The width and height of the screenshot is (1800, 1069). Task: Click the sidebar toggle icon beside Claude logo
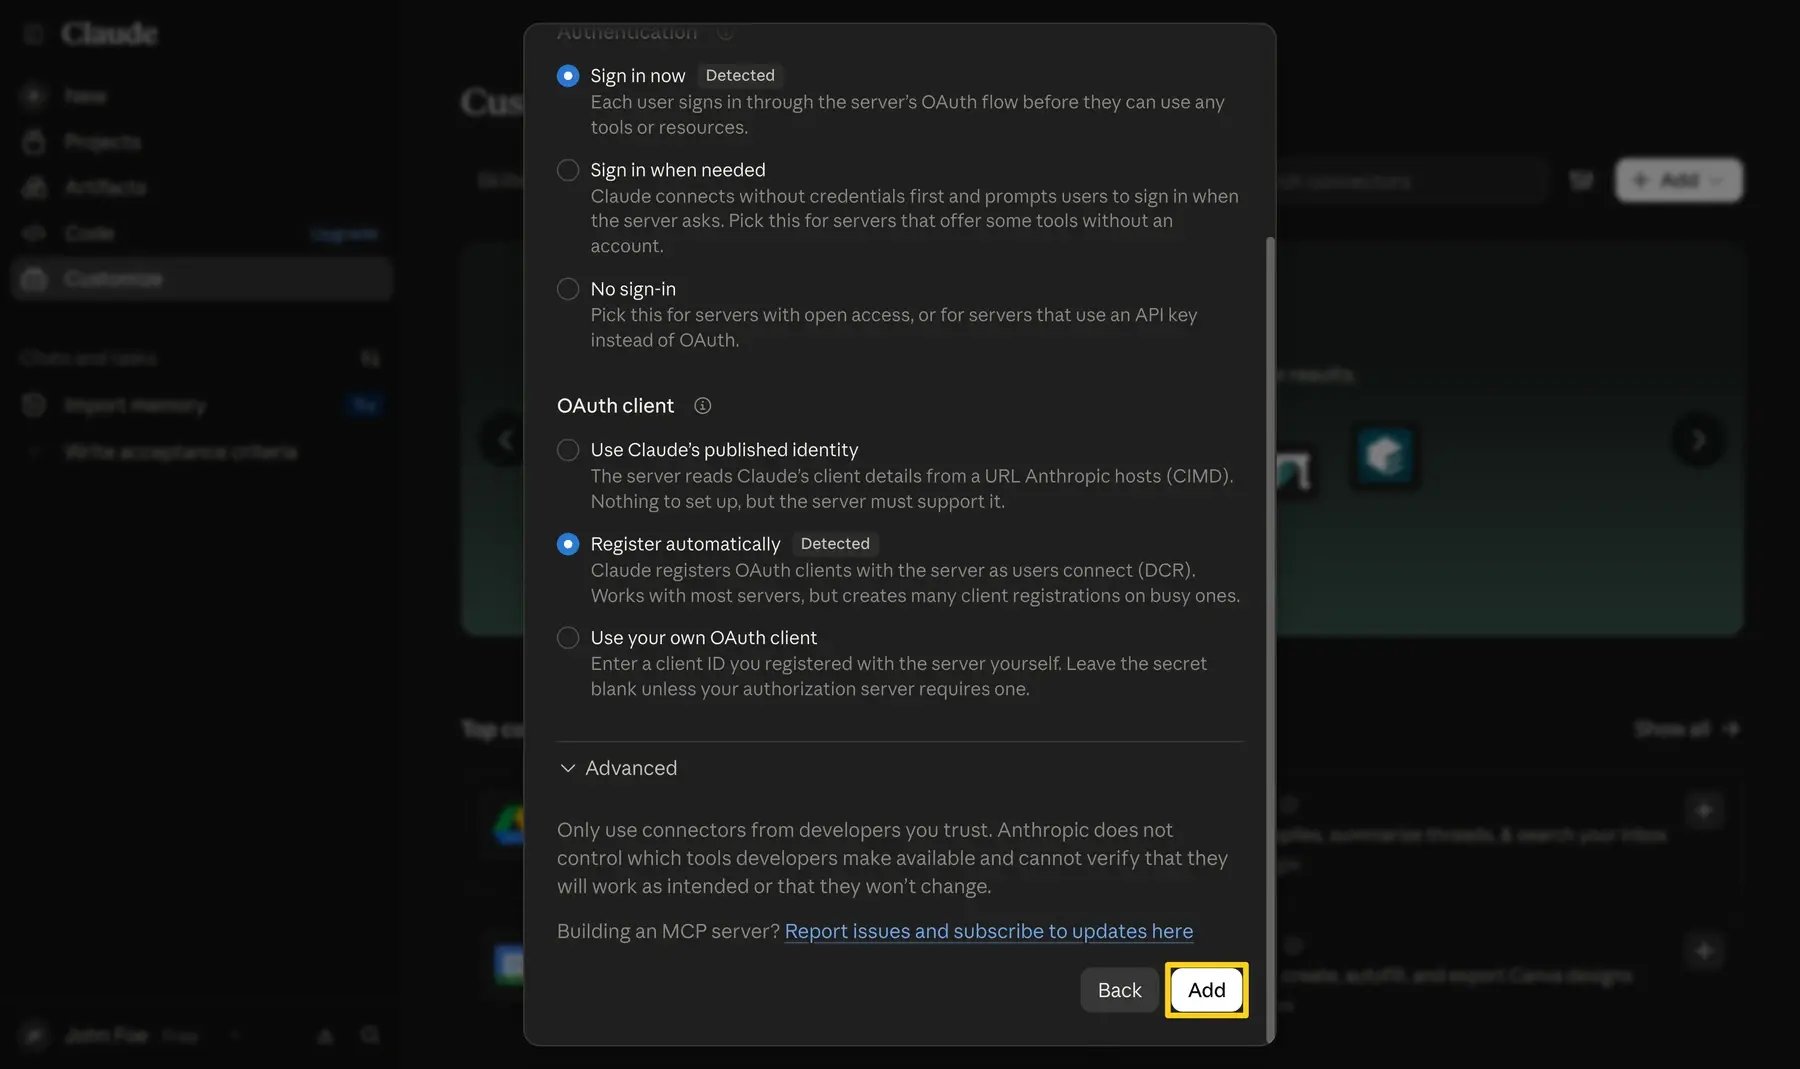34,34
